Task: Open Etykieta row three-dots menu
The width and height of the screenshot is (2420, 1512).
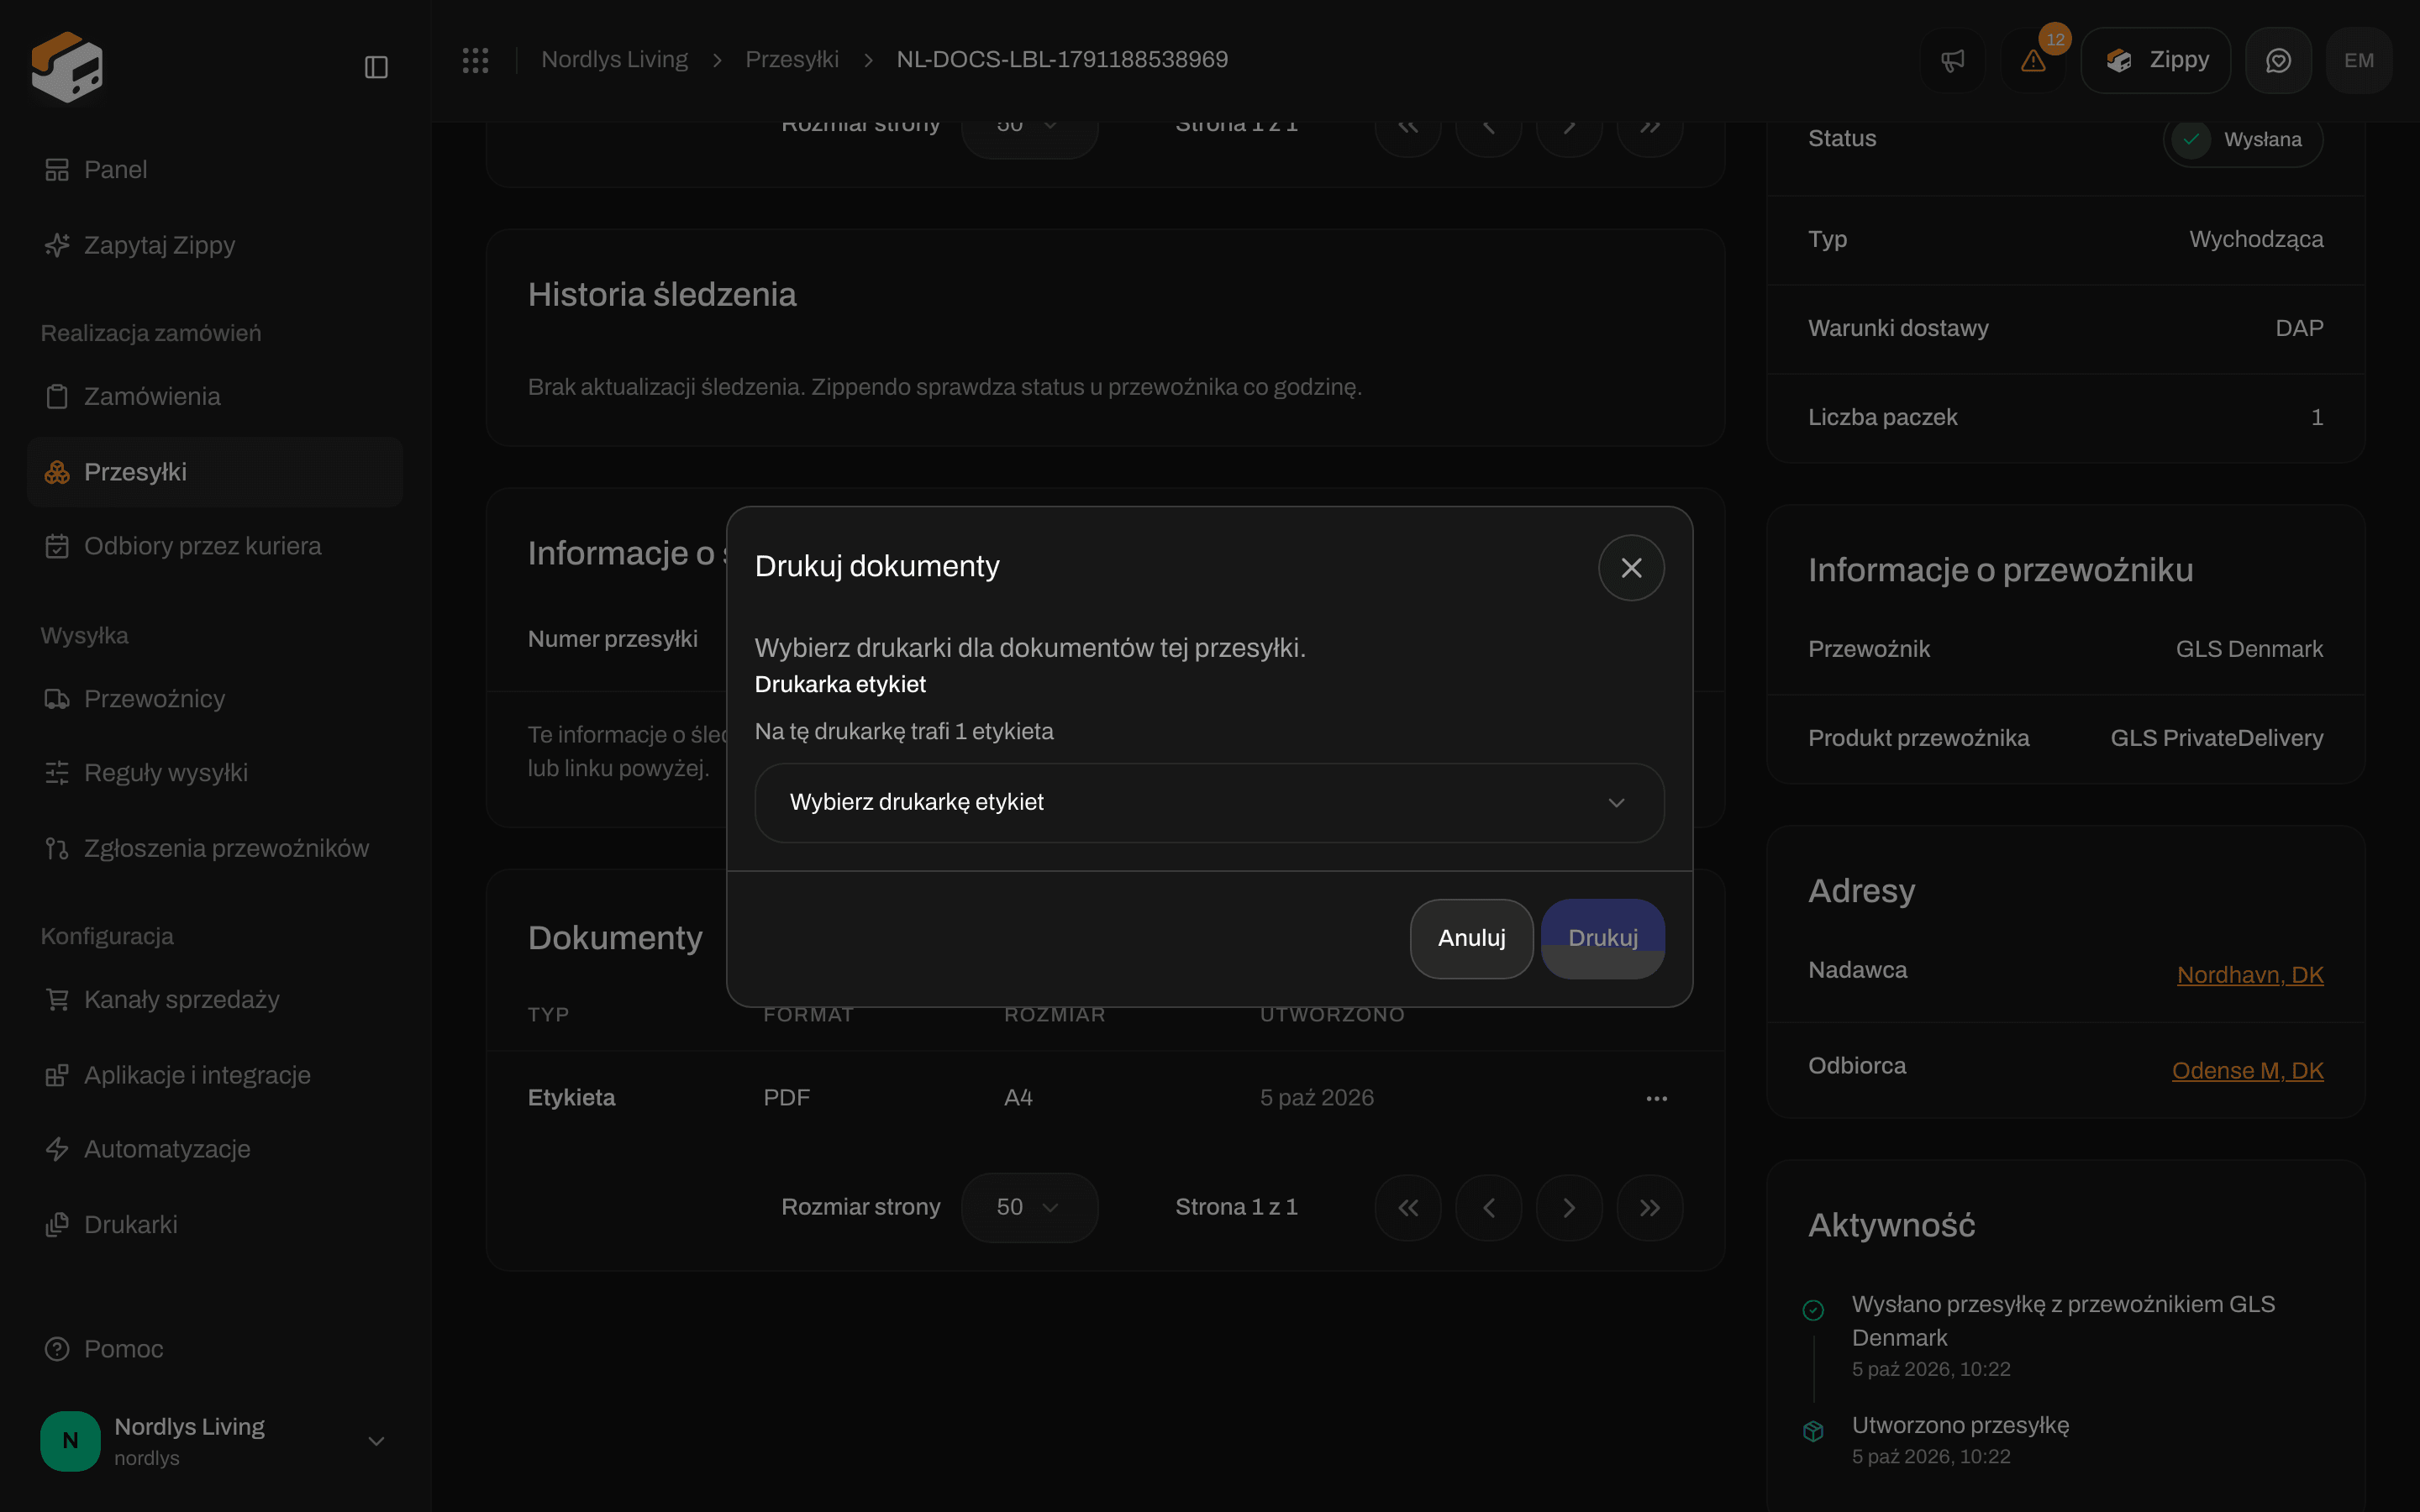Action: [x=1656, y=1098]
